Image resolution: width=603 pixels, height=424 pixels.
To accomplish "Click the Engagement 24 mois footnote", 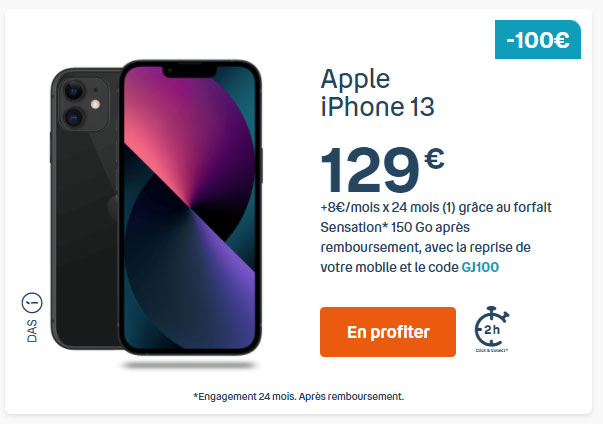I will tap(298, 396).
